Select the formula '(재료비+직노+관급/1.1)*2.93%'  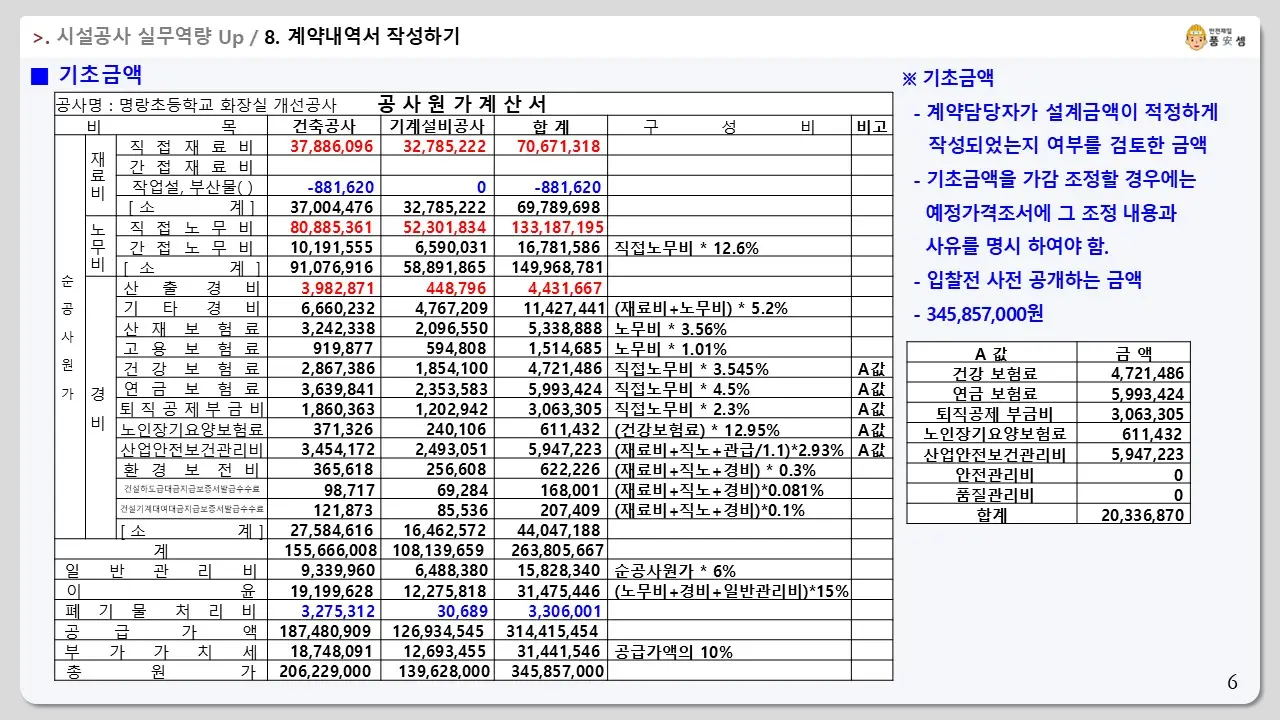click(x=729, y=450)
